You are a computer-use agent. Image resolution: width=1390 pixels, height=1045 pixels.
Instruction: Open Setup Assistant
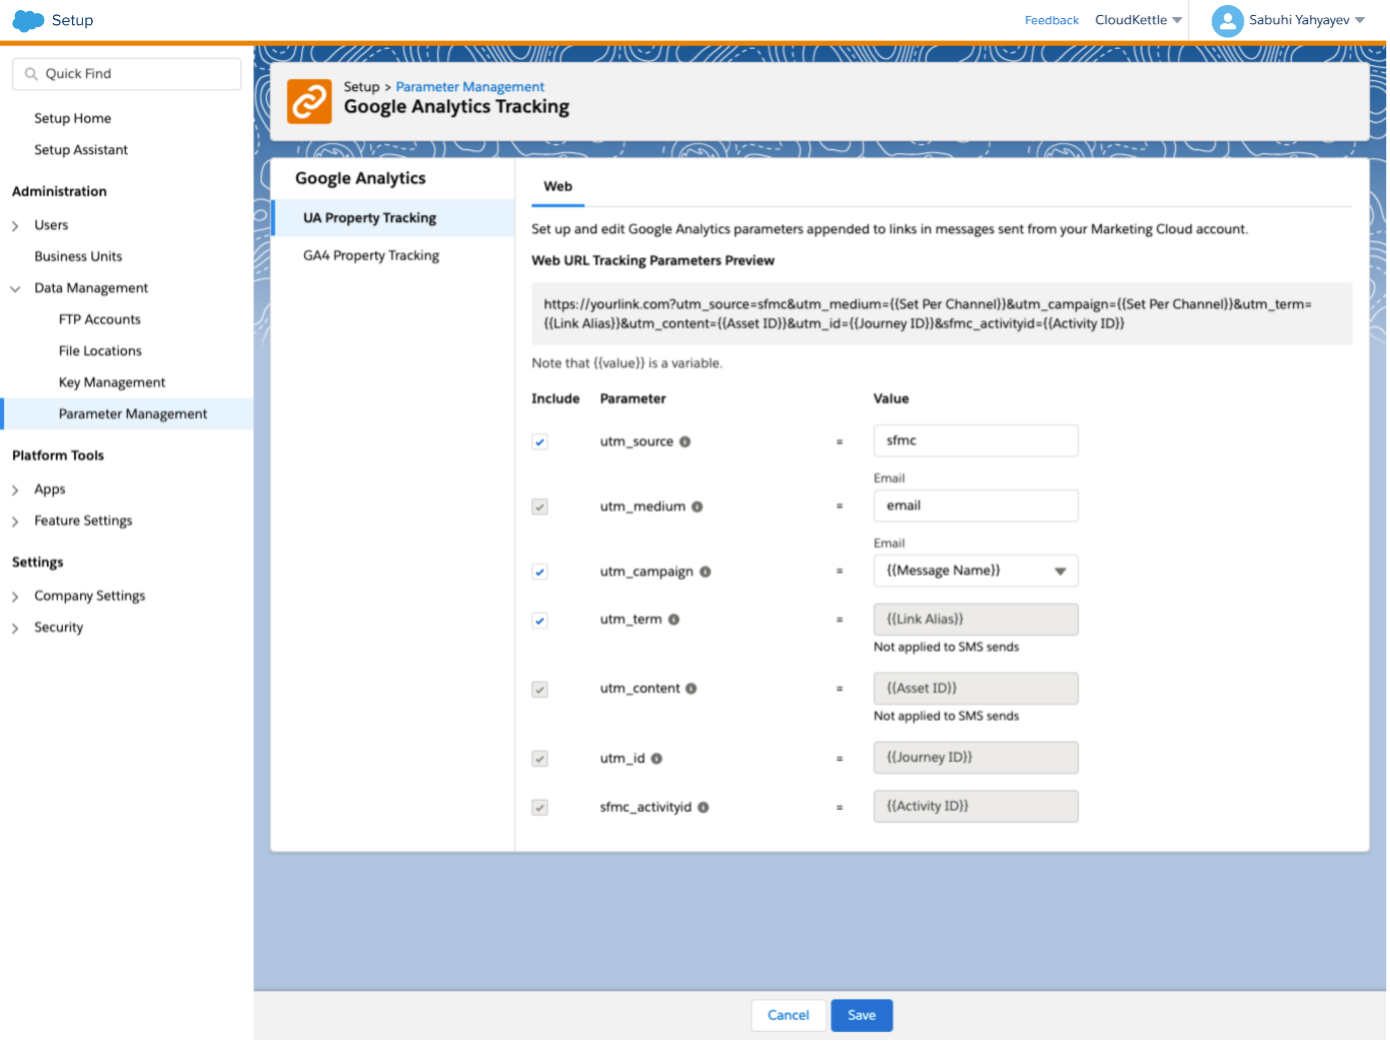coord(81,150)
